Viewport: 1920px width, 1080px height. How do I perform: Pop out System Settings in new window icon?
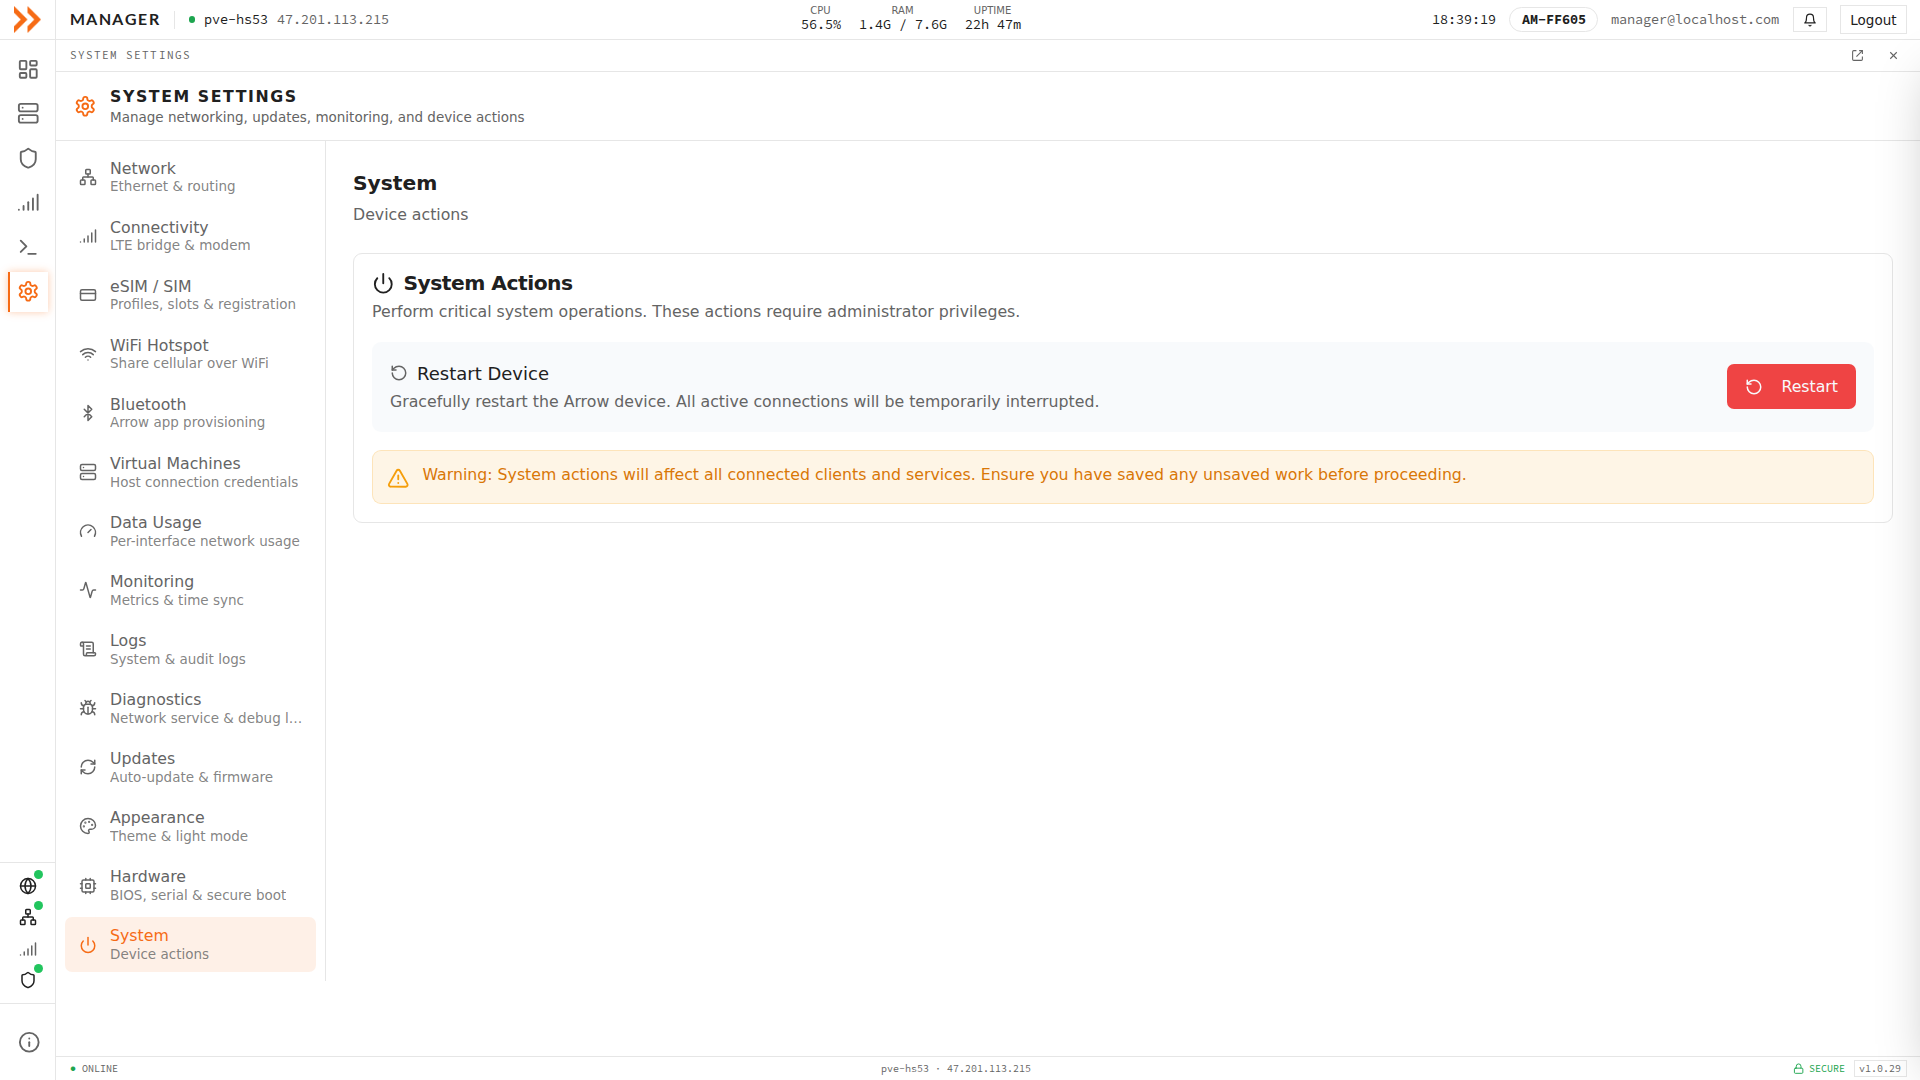(x=1857, y=56)
